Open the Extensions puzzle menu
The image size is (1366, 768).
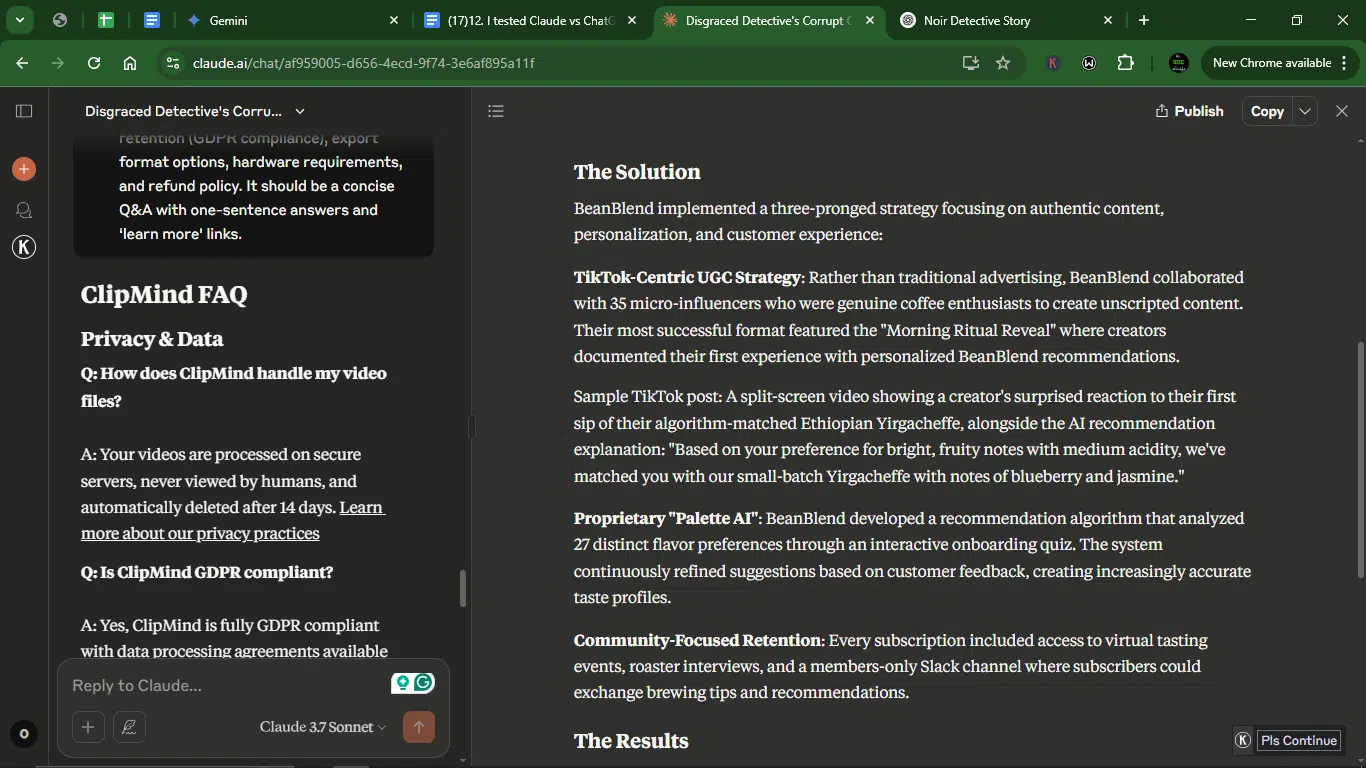click(1125, 63)
